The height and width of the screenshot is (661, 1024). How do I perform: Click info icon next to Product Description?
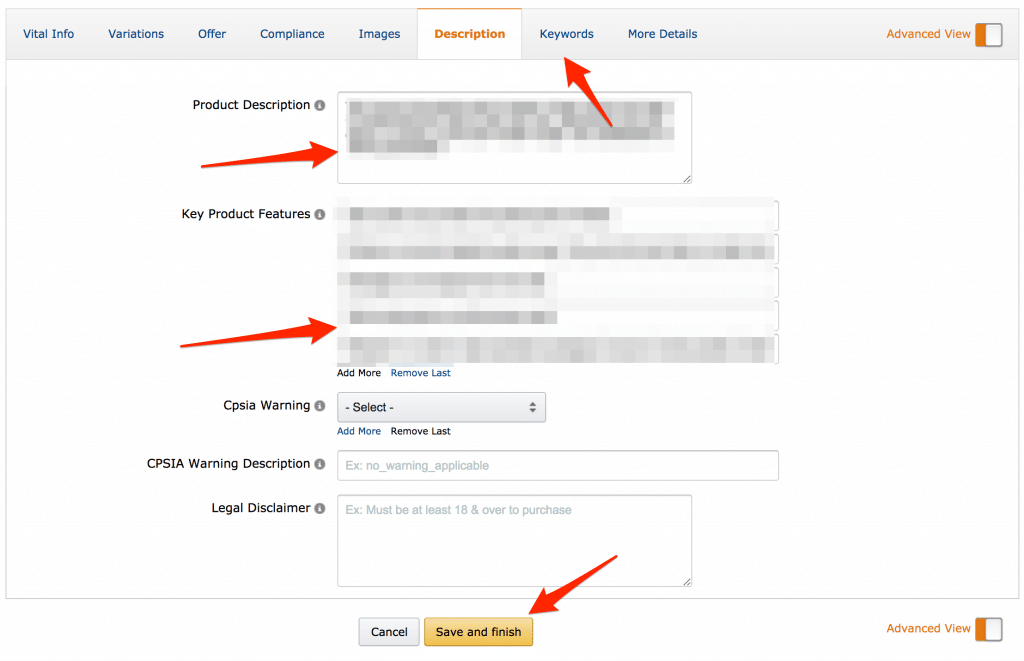pyautogui.click(x=320, y=105)
